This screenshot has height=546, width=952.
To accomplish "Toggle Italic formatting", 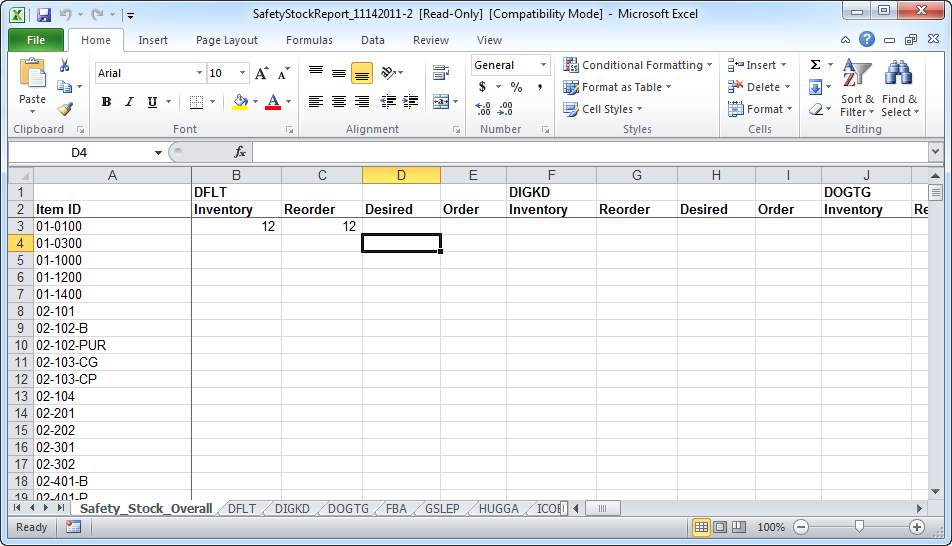I will click(x=129, y=102).
